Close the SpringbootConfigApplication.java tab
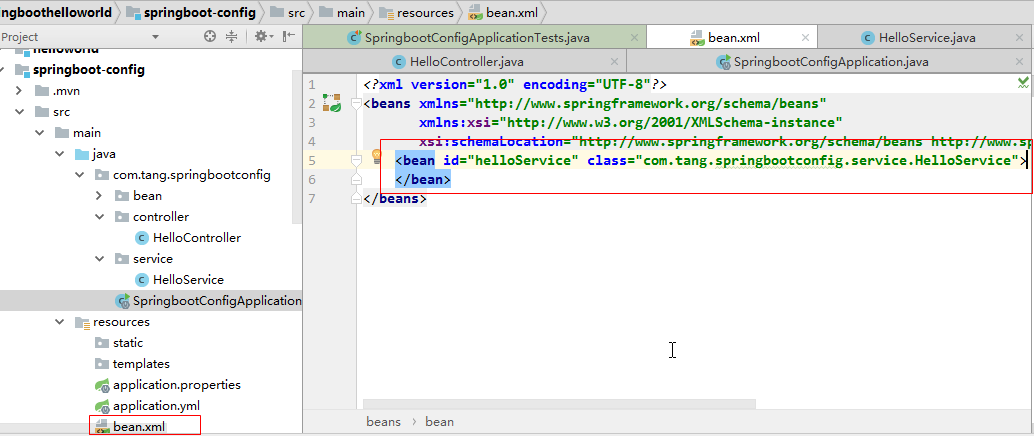The height and width of the screenshot is (436, 1034). [1021, 62]
